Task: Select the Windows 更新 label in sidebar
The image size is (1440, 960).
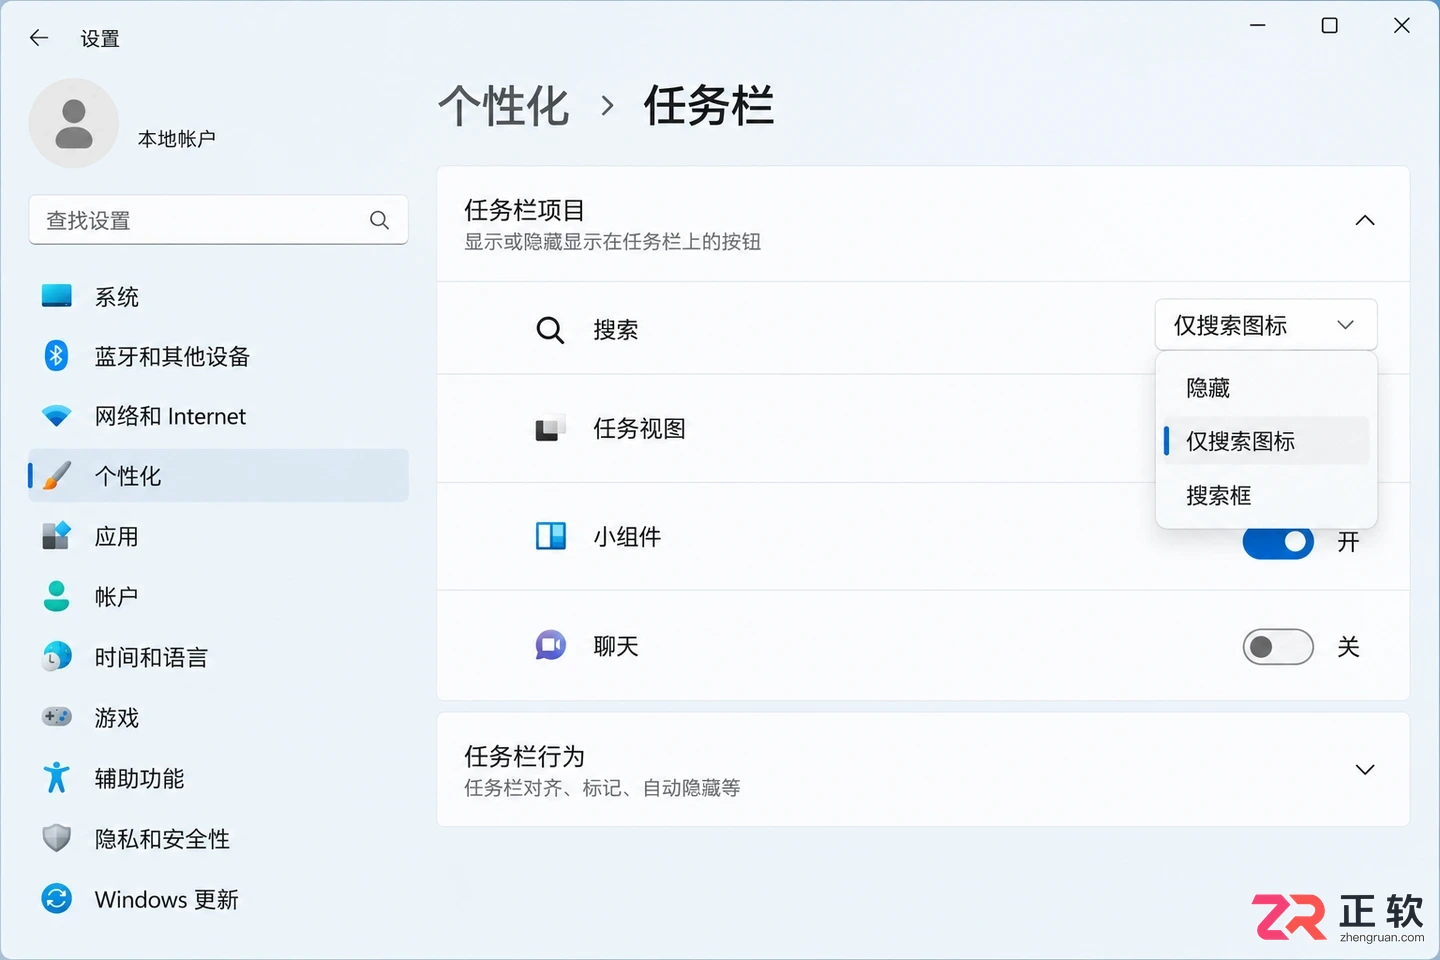Action: coord(167,899)
